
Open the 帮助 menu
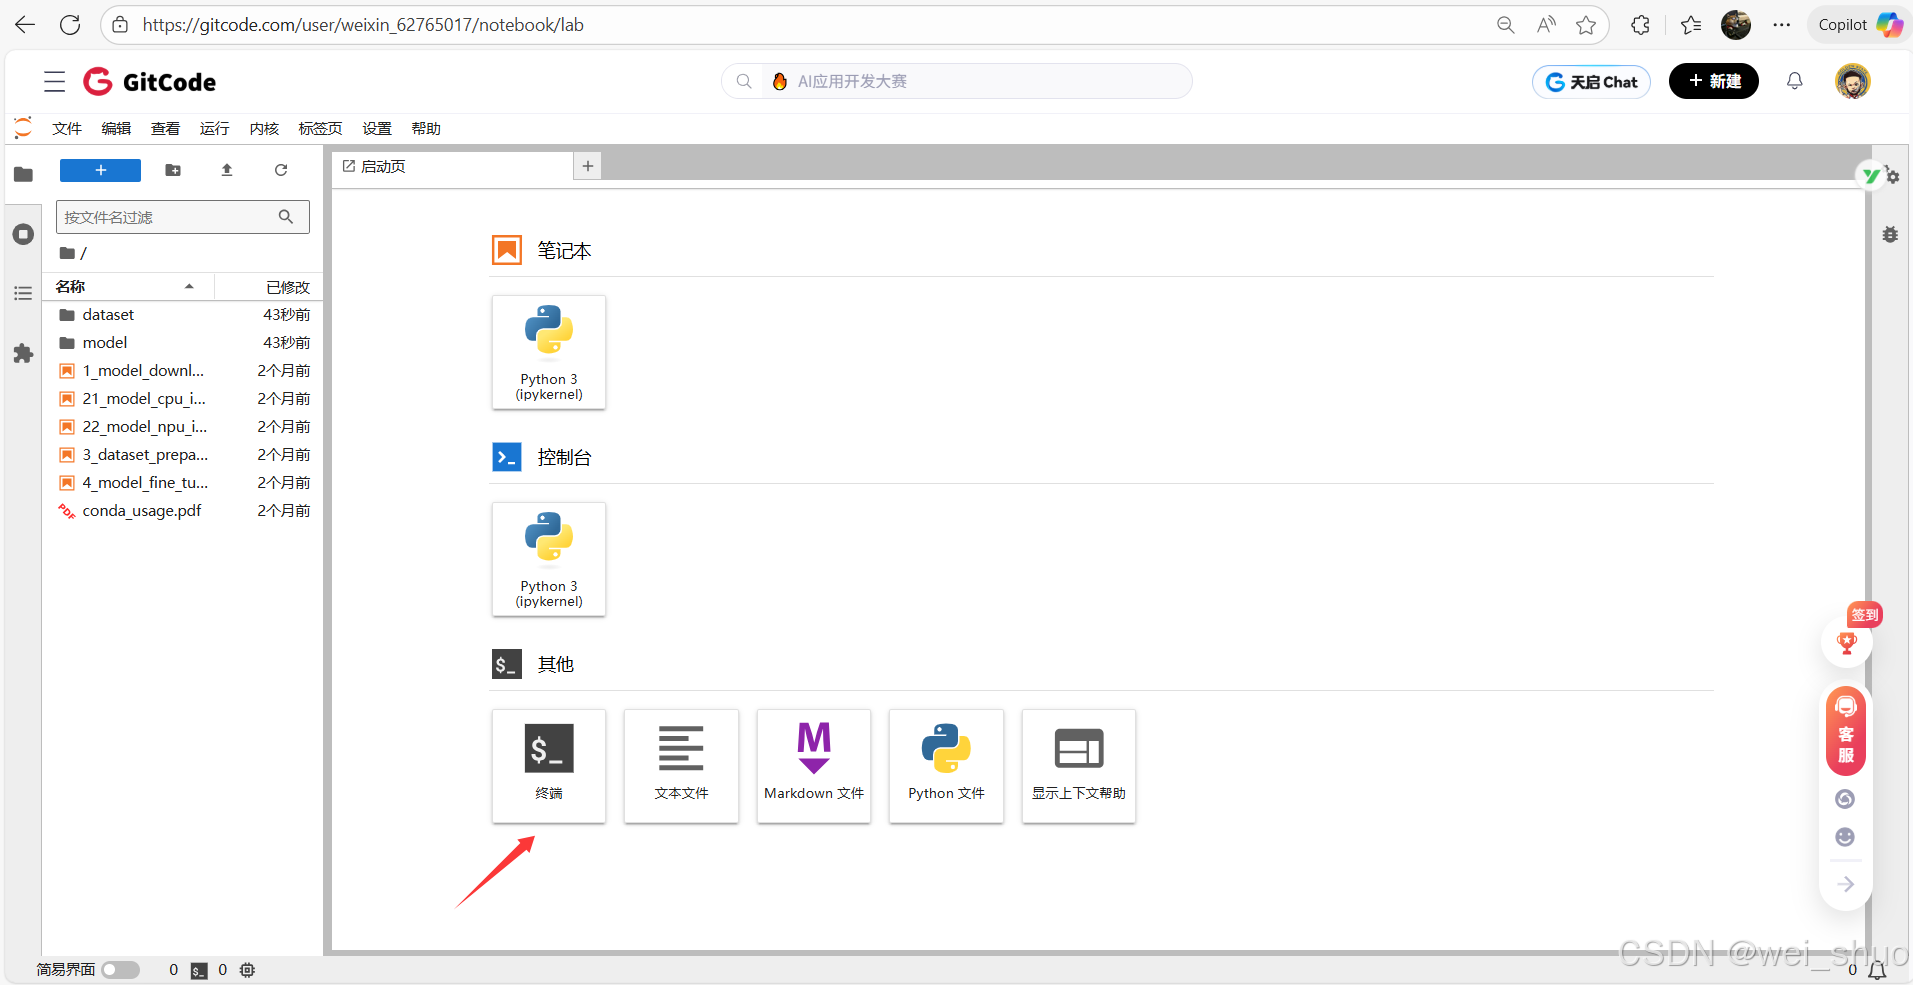(426, 128)
